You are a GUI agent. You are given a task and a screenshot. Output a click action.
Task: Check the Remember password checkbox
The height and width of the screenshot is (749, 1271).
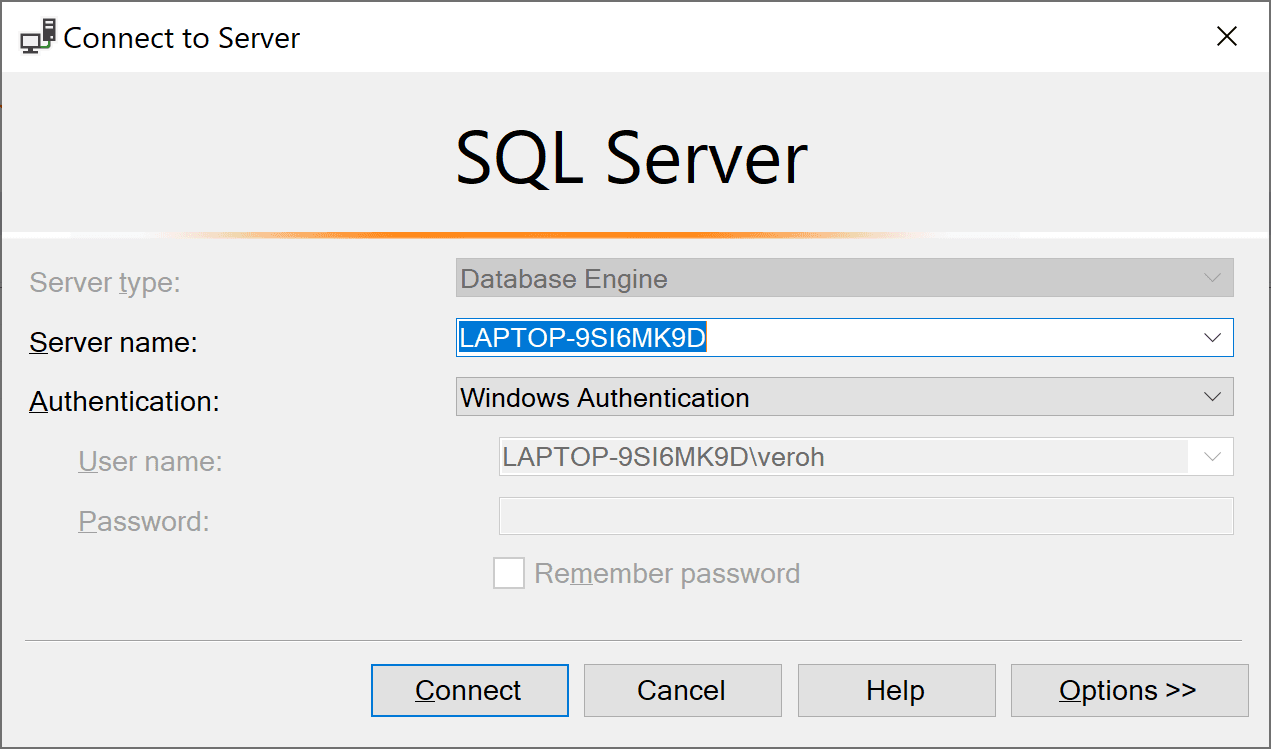coord(509,572)
